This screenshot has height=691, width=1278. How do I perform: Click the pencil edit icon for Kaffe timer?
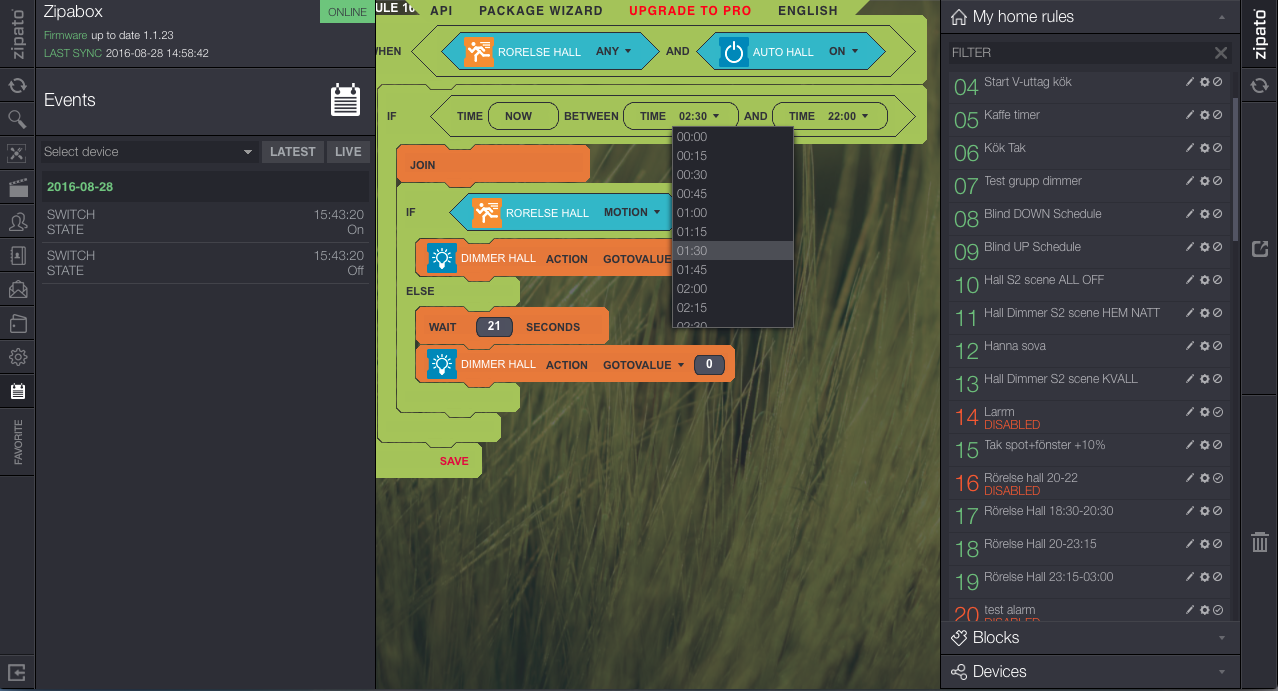tap(1190, 115)
